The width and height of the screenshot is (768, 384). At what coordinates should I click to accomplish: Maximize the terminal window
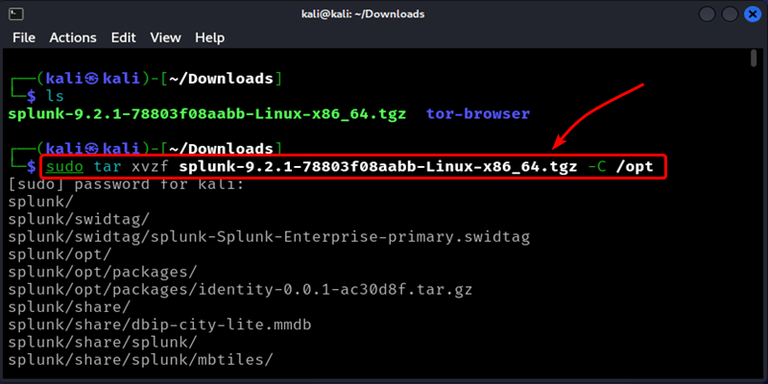tap(730, 14)
